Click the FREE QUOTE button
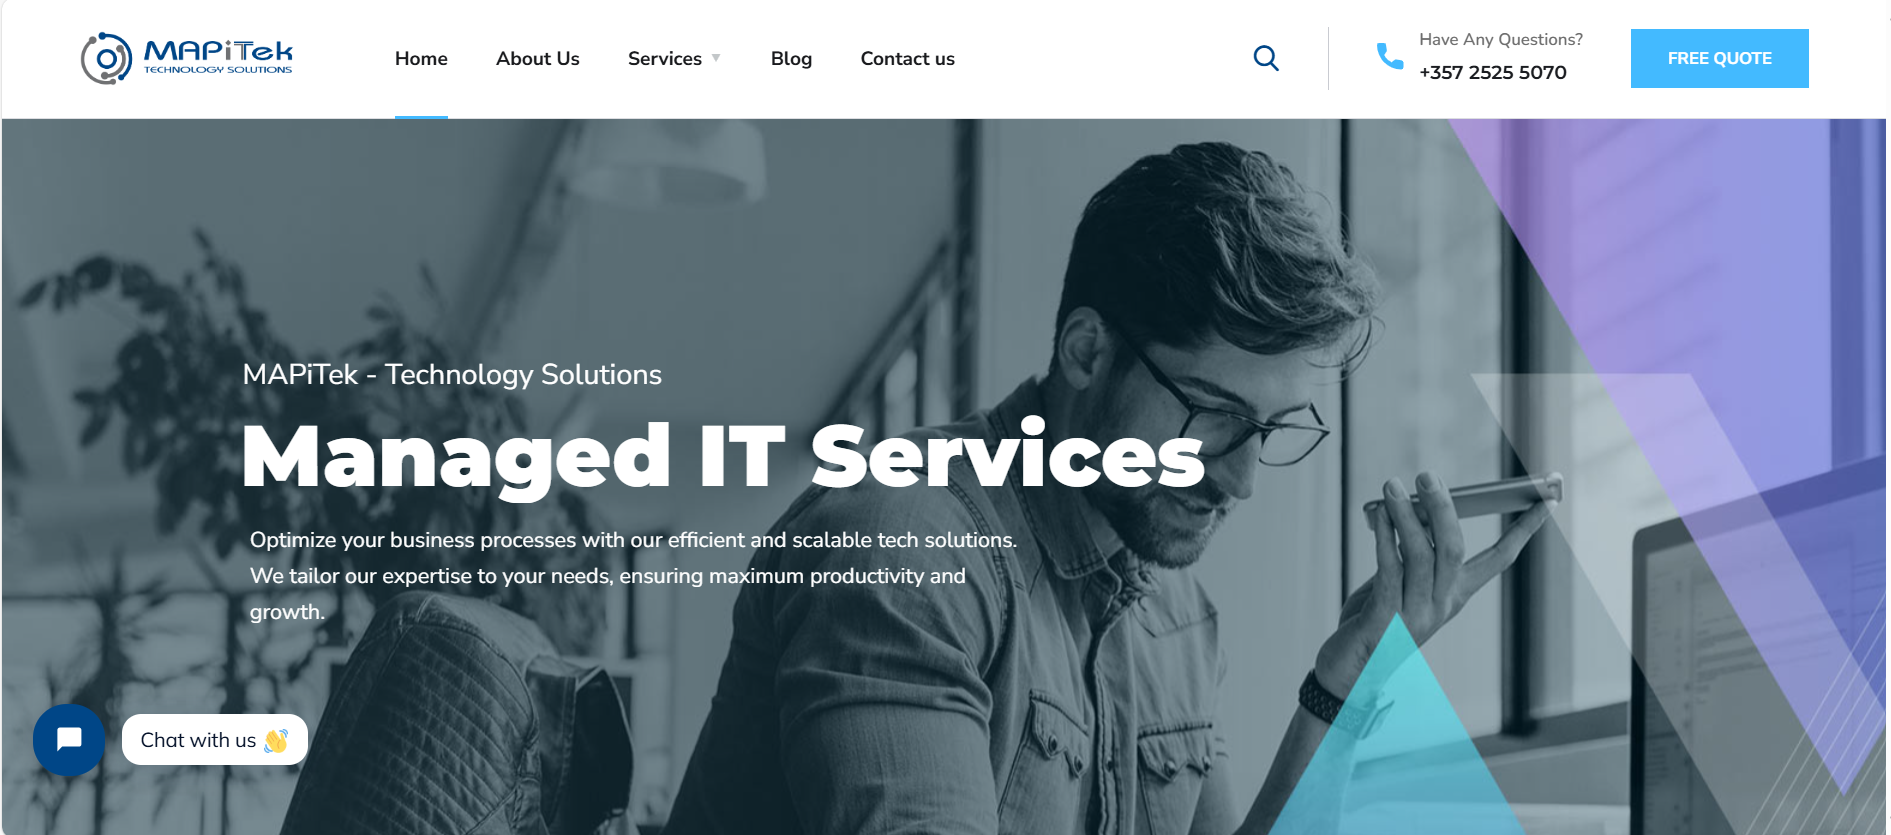This screenshot has height=835, width=1891. click(1720, 58)
